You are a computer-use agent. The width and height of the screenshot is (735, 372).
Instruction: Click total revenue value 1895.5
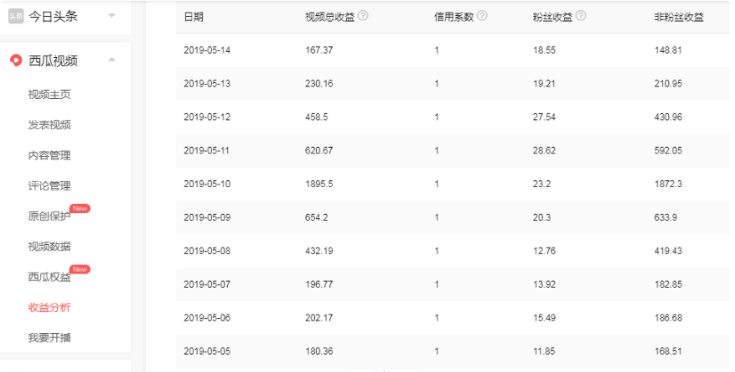(319, 184)
